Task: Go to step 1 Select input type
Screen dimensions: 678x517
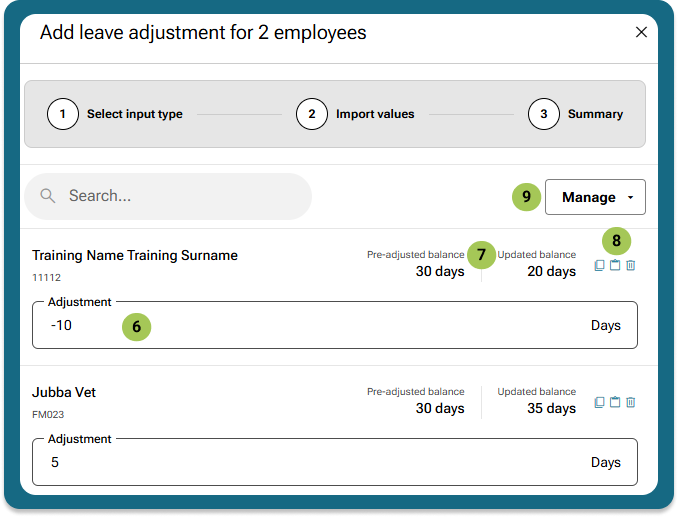Action: (63, 114)
